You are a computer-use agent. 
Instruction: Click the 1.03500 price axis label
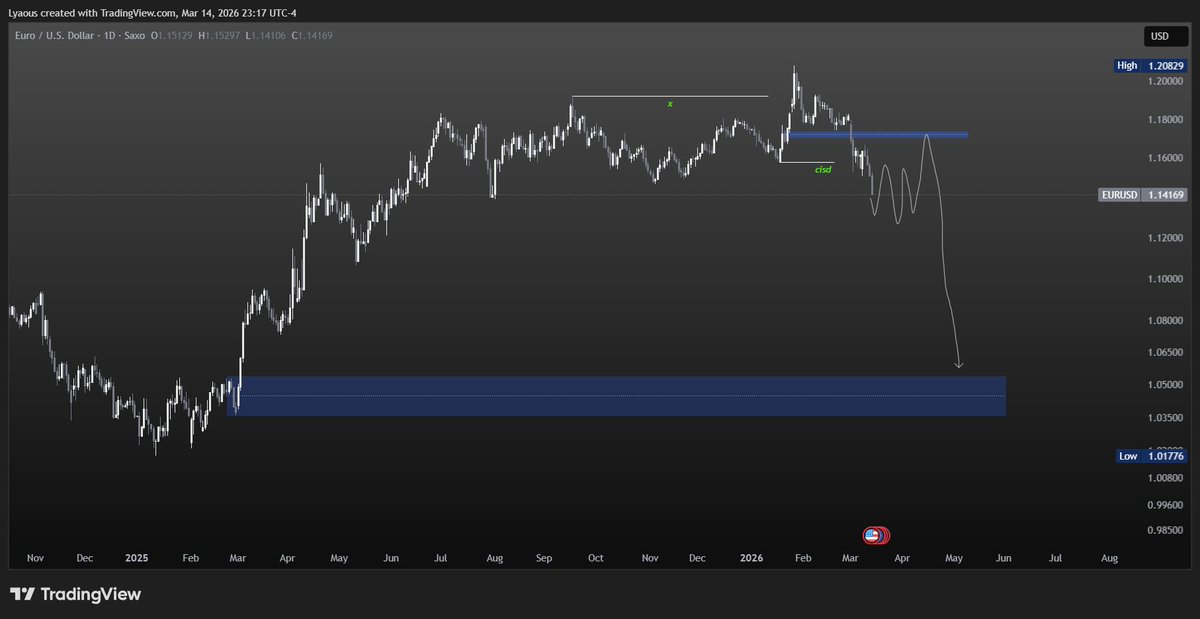click(x=1164, y=419)
